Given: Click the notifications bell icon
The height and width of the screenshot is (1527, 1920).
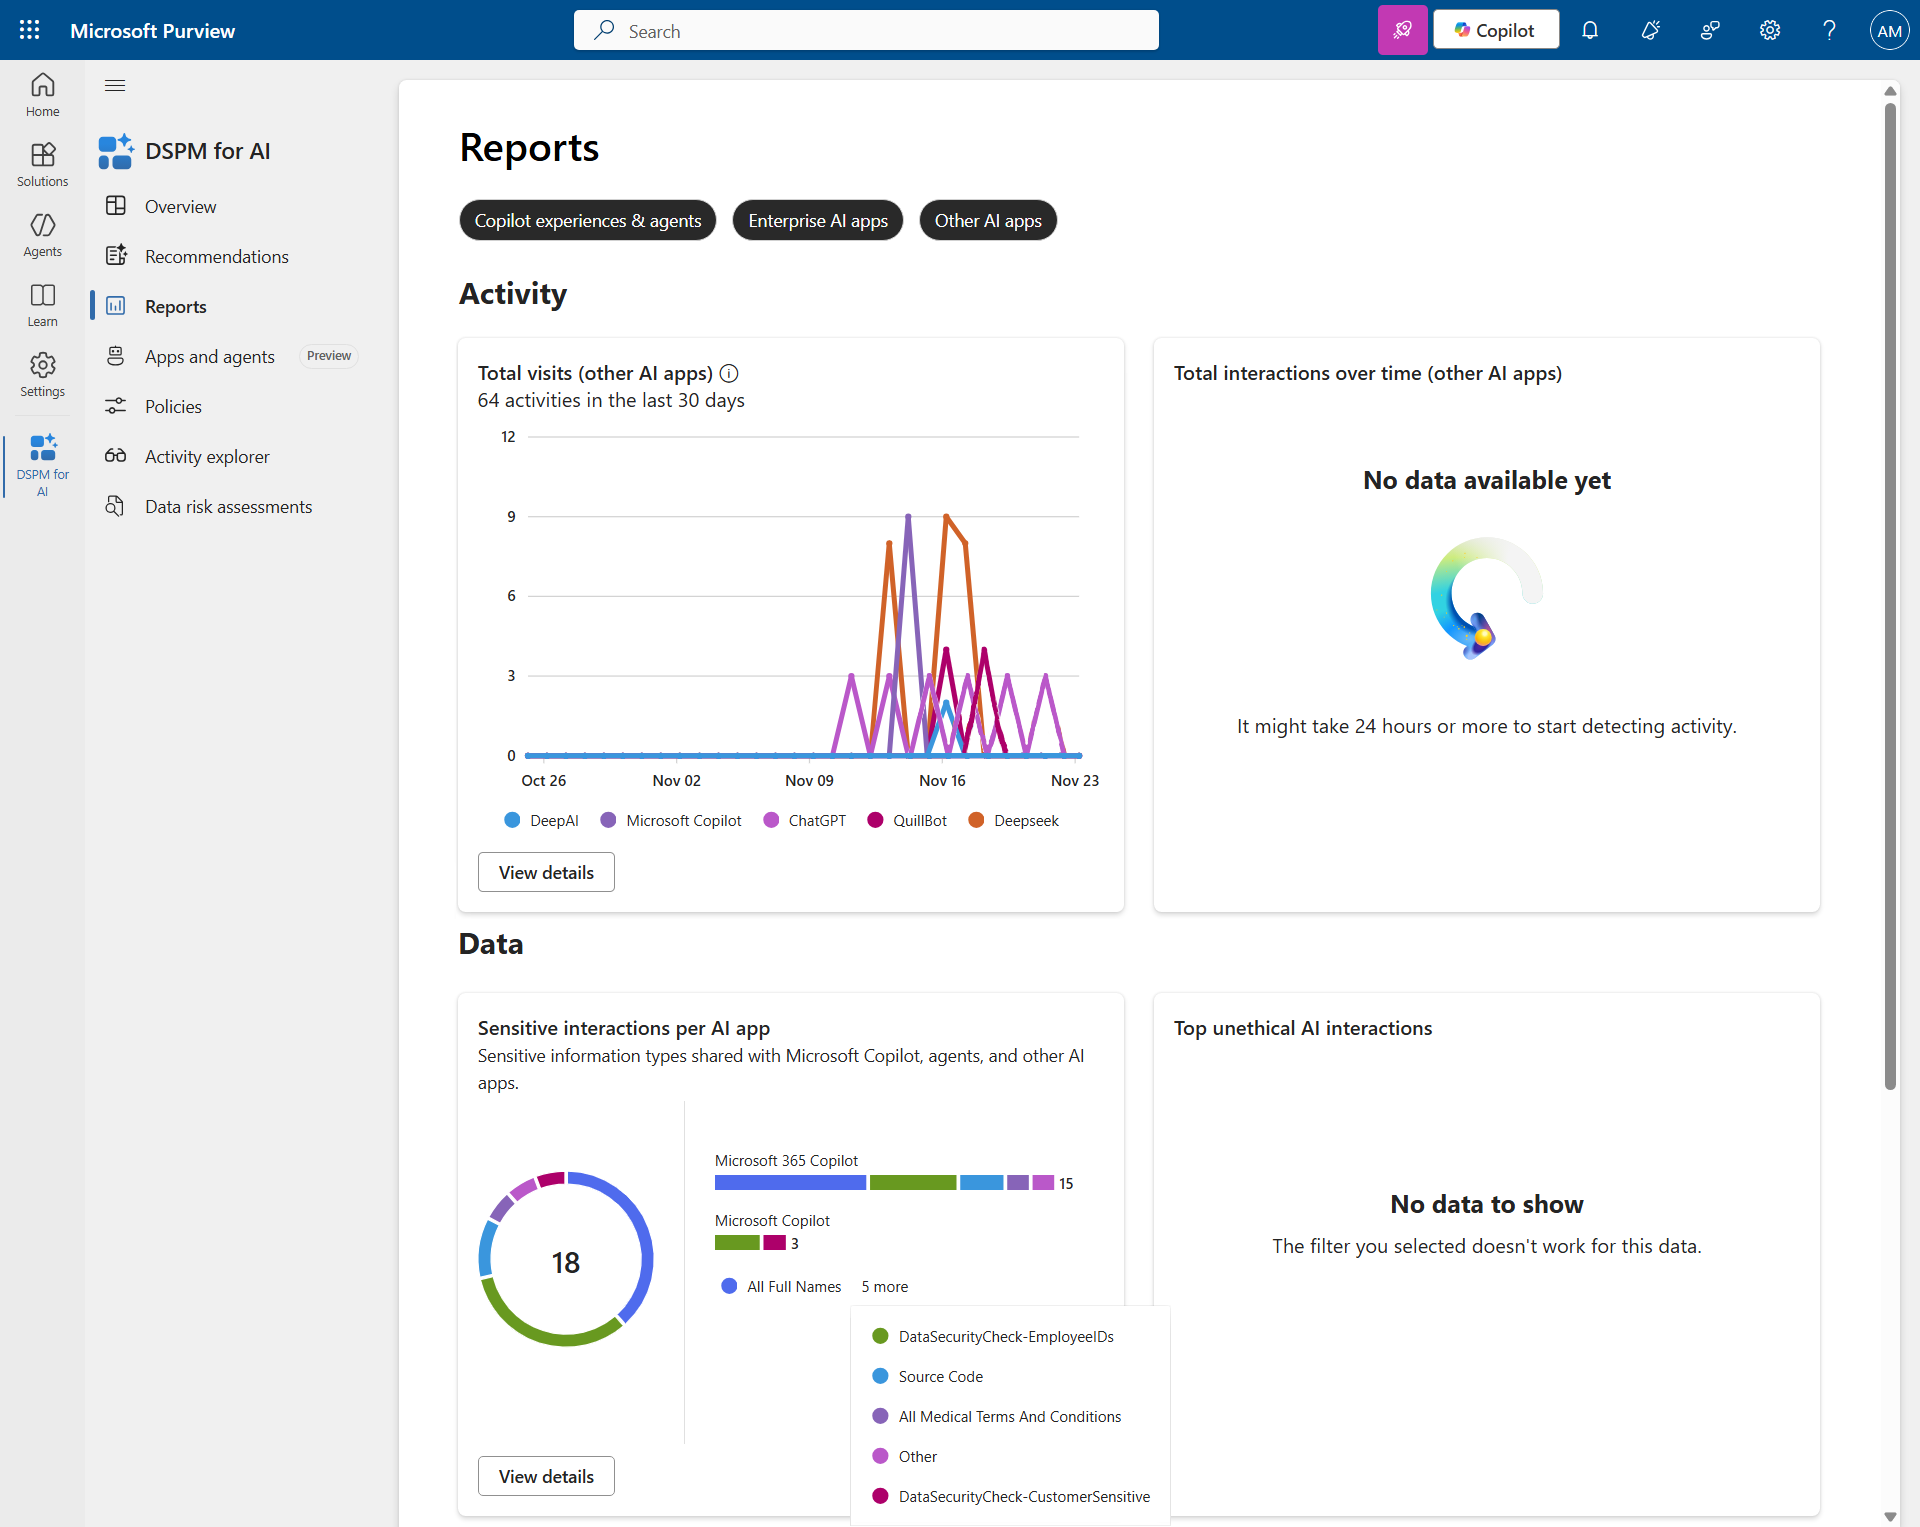Looking at the screenshot, I should coord(1590,30).
